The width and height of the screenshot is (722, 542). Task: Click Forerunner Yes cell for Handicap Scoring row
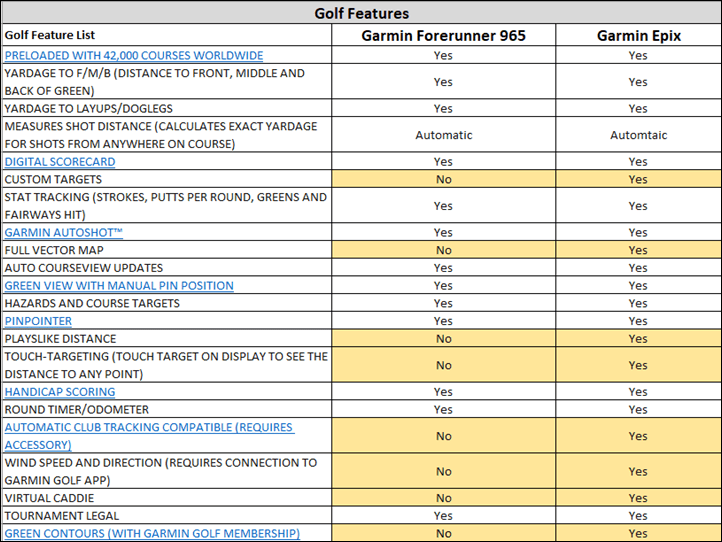pos(443,392)
